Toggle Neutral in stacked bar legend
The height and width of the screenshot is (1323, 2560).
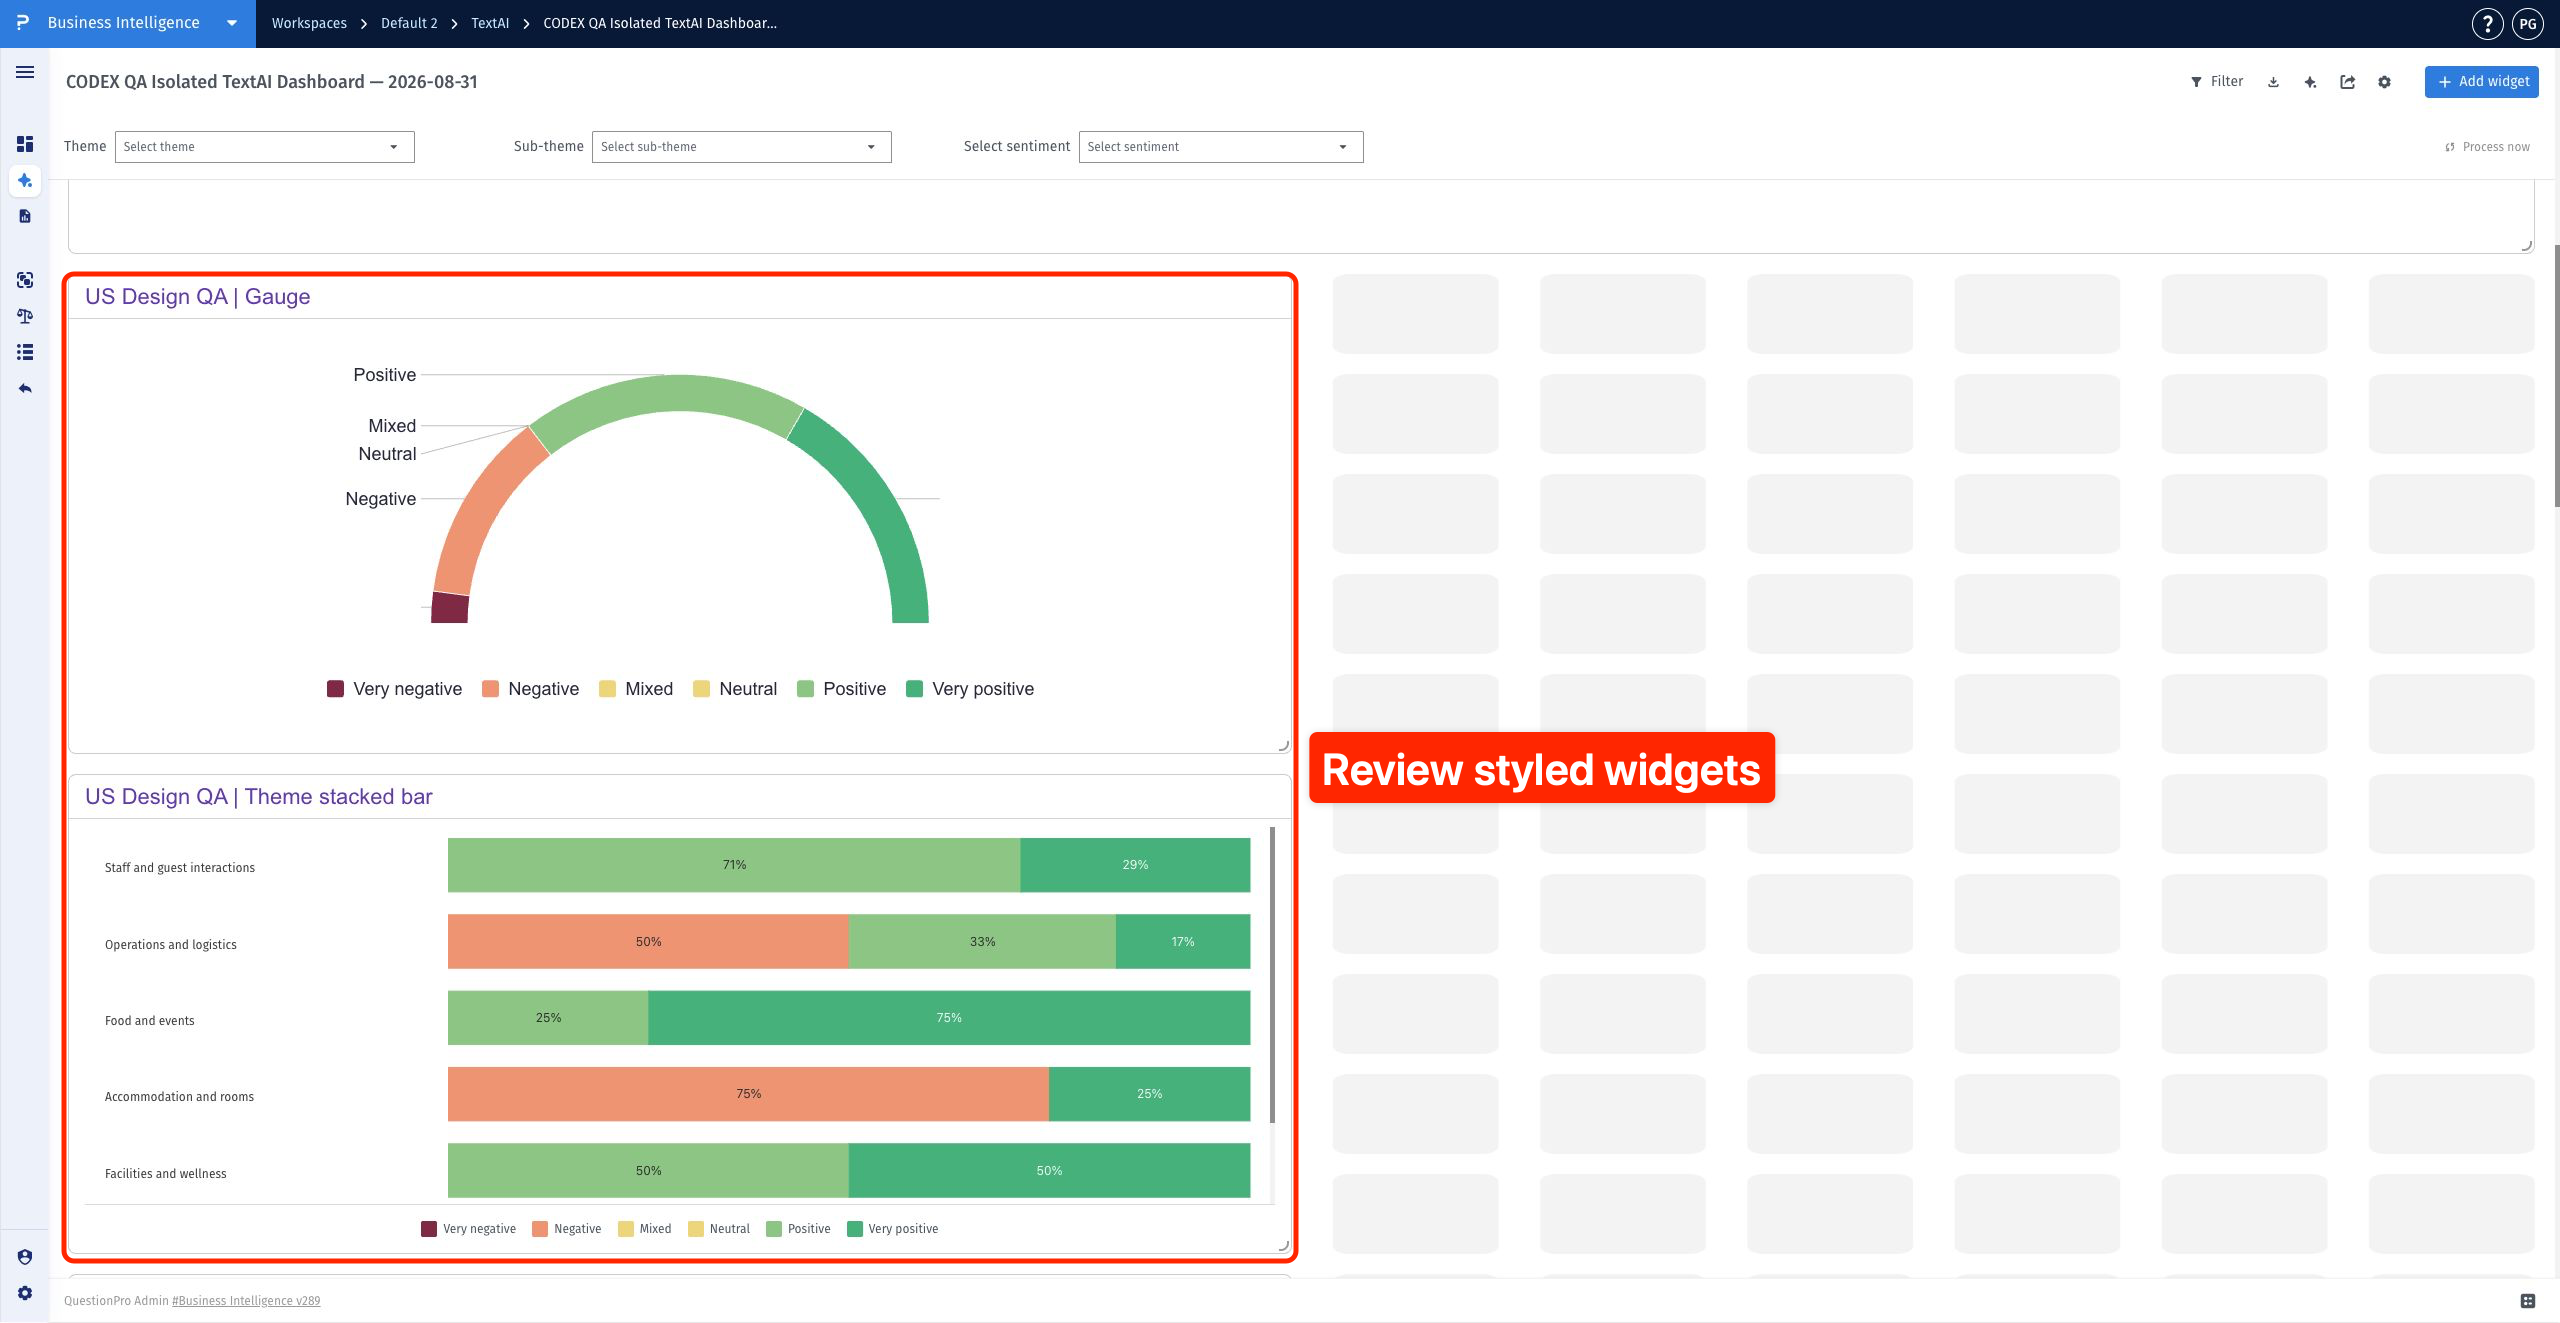click(x=719, y=1229)
